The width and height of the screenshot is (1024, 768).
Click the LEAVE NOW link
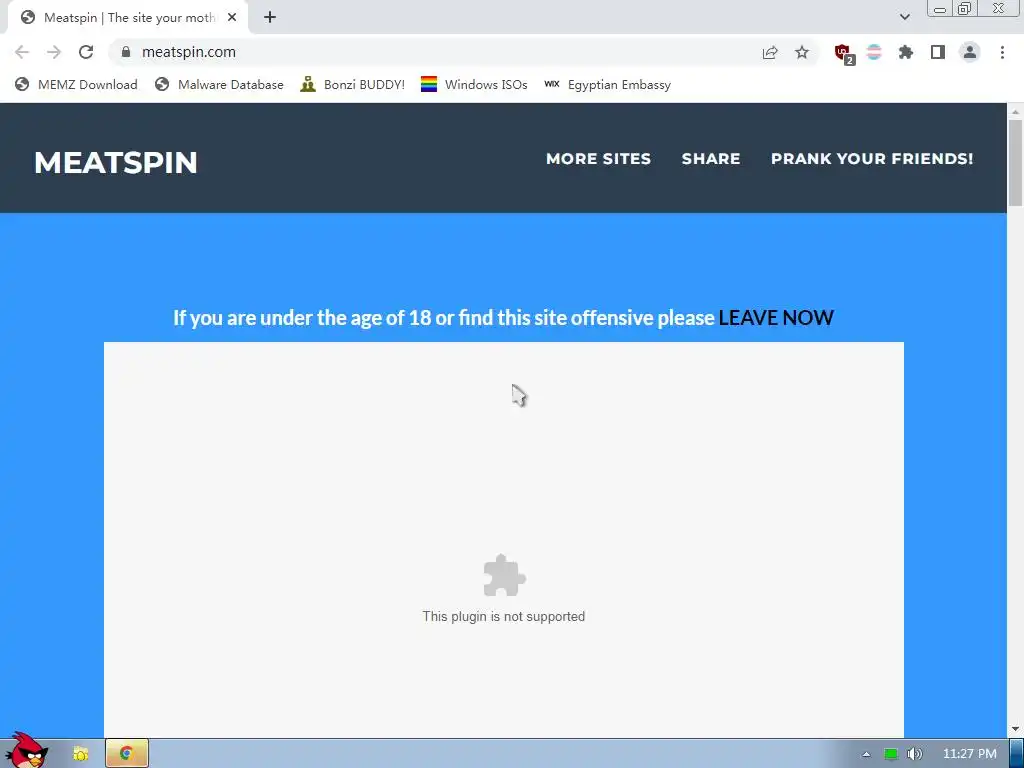(776, 317)
